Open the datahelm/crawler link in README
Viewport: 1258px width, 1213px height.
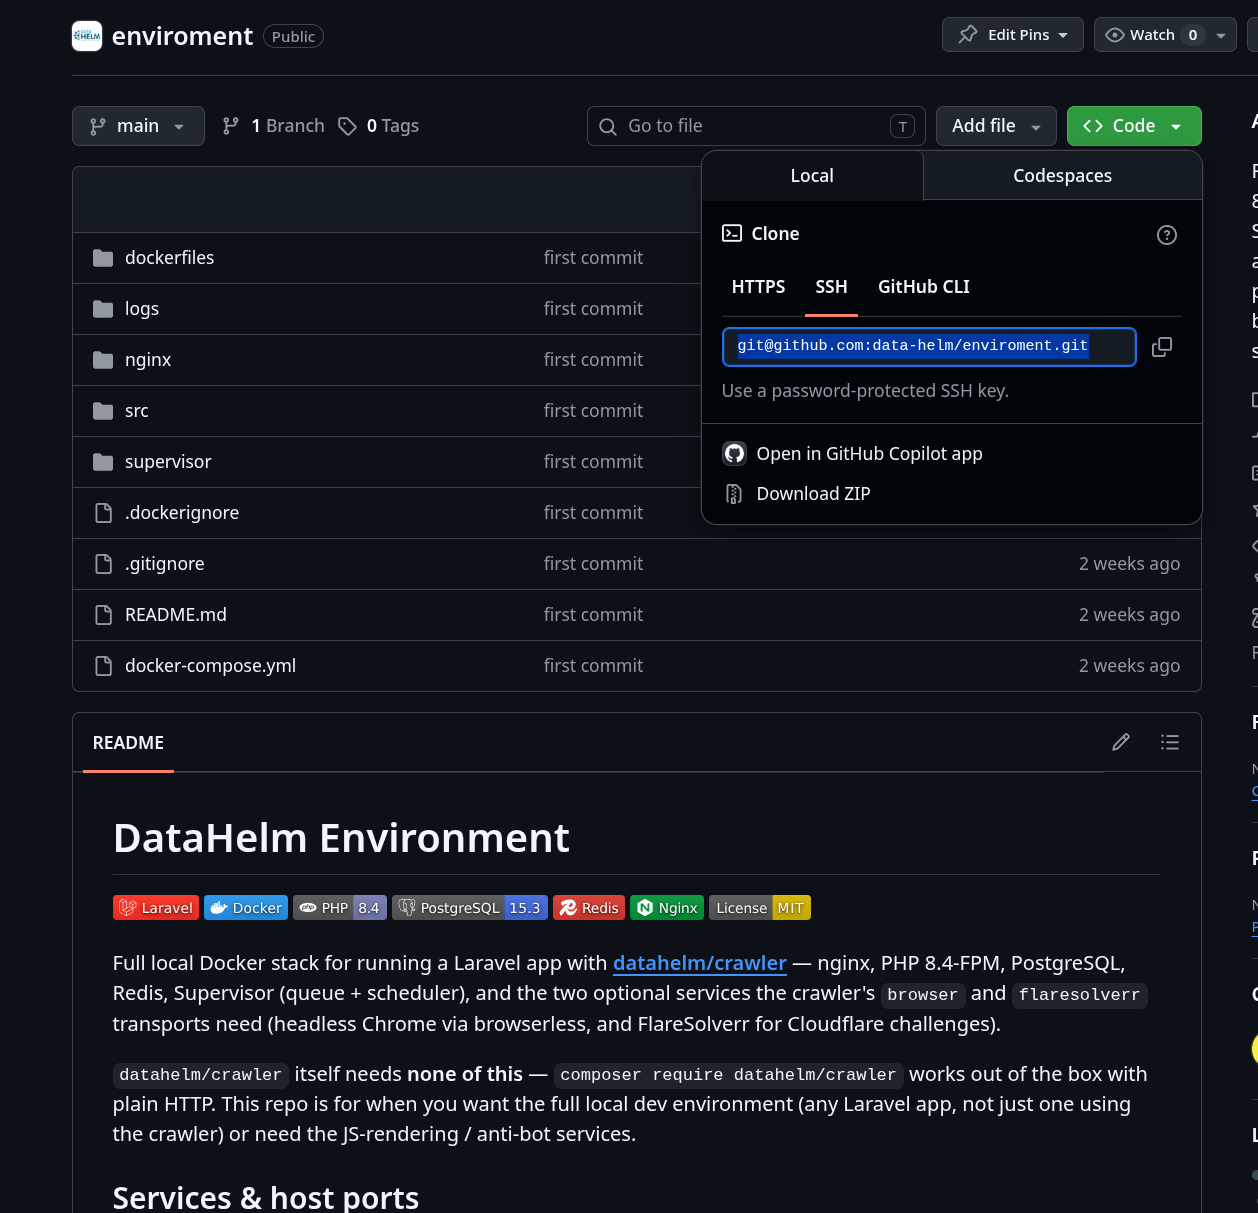tap(700, 963)
